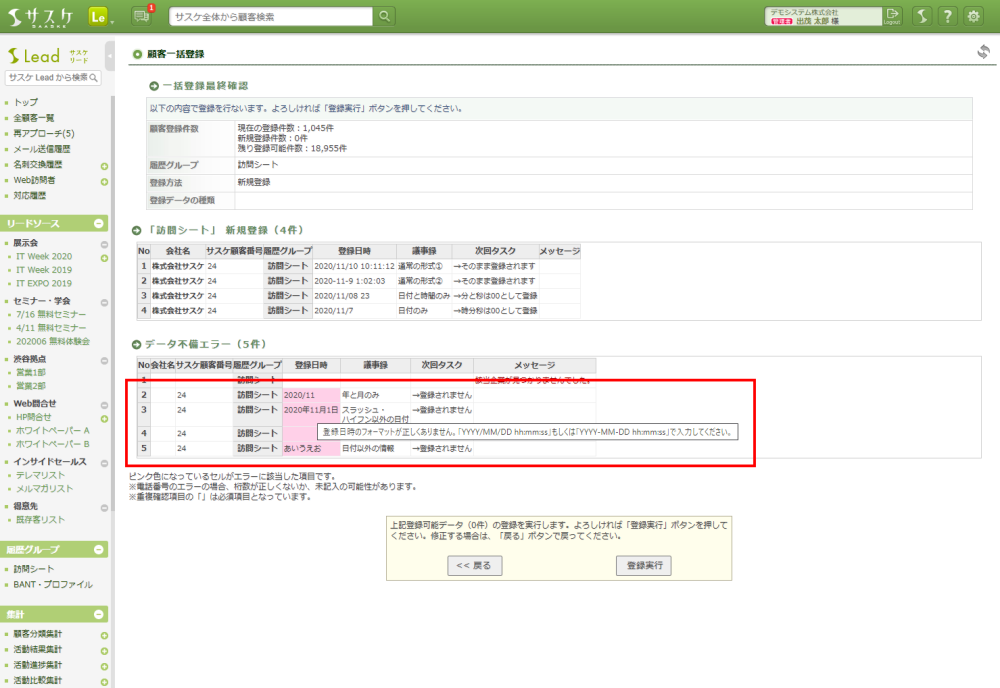The height and width of the screenshot is (688, 1000).
Task: Click the 登録実行 button
Action: (x=643, y=566)
